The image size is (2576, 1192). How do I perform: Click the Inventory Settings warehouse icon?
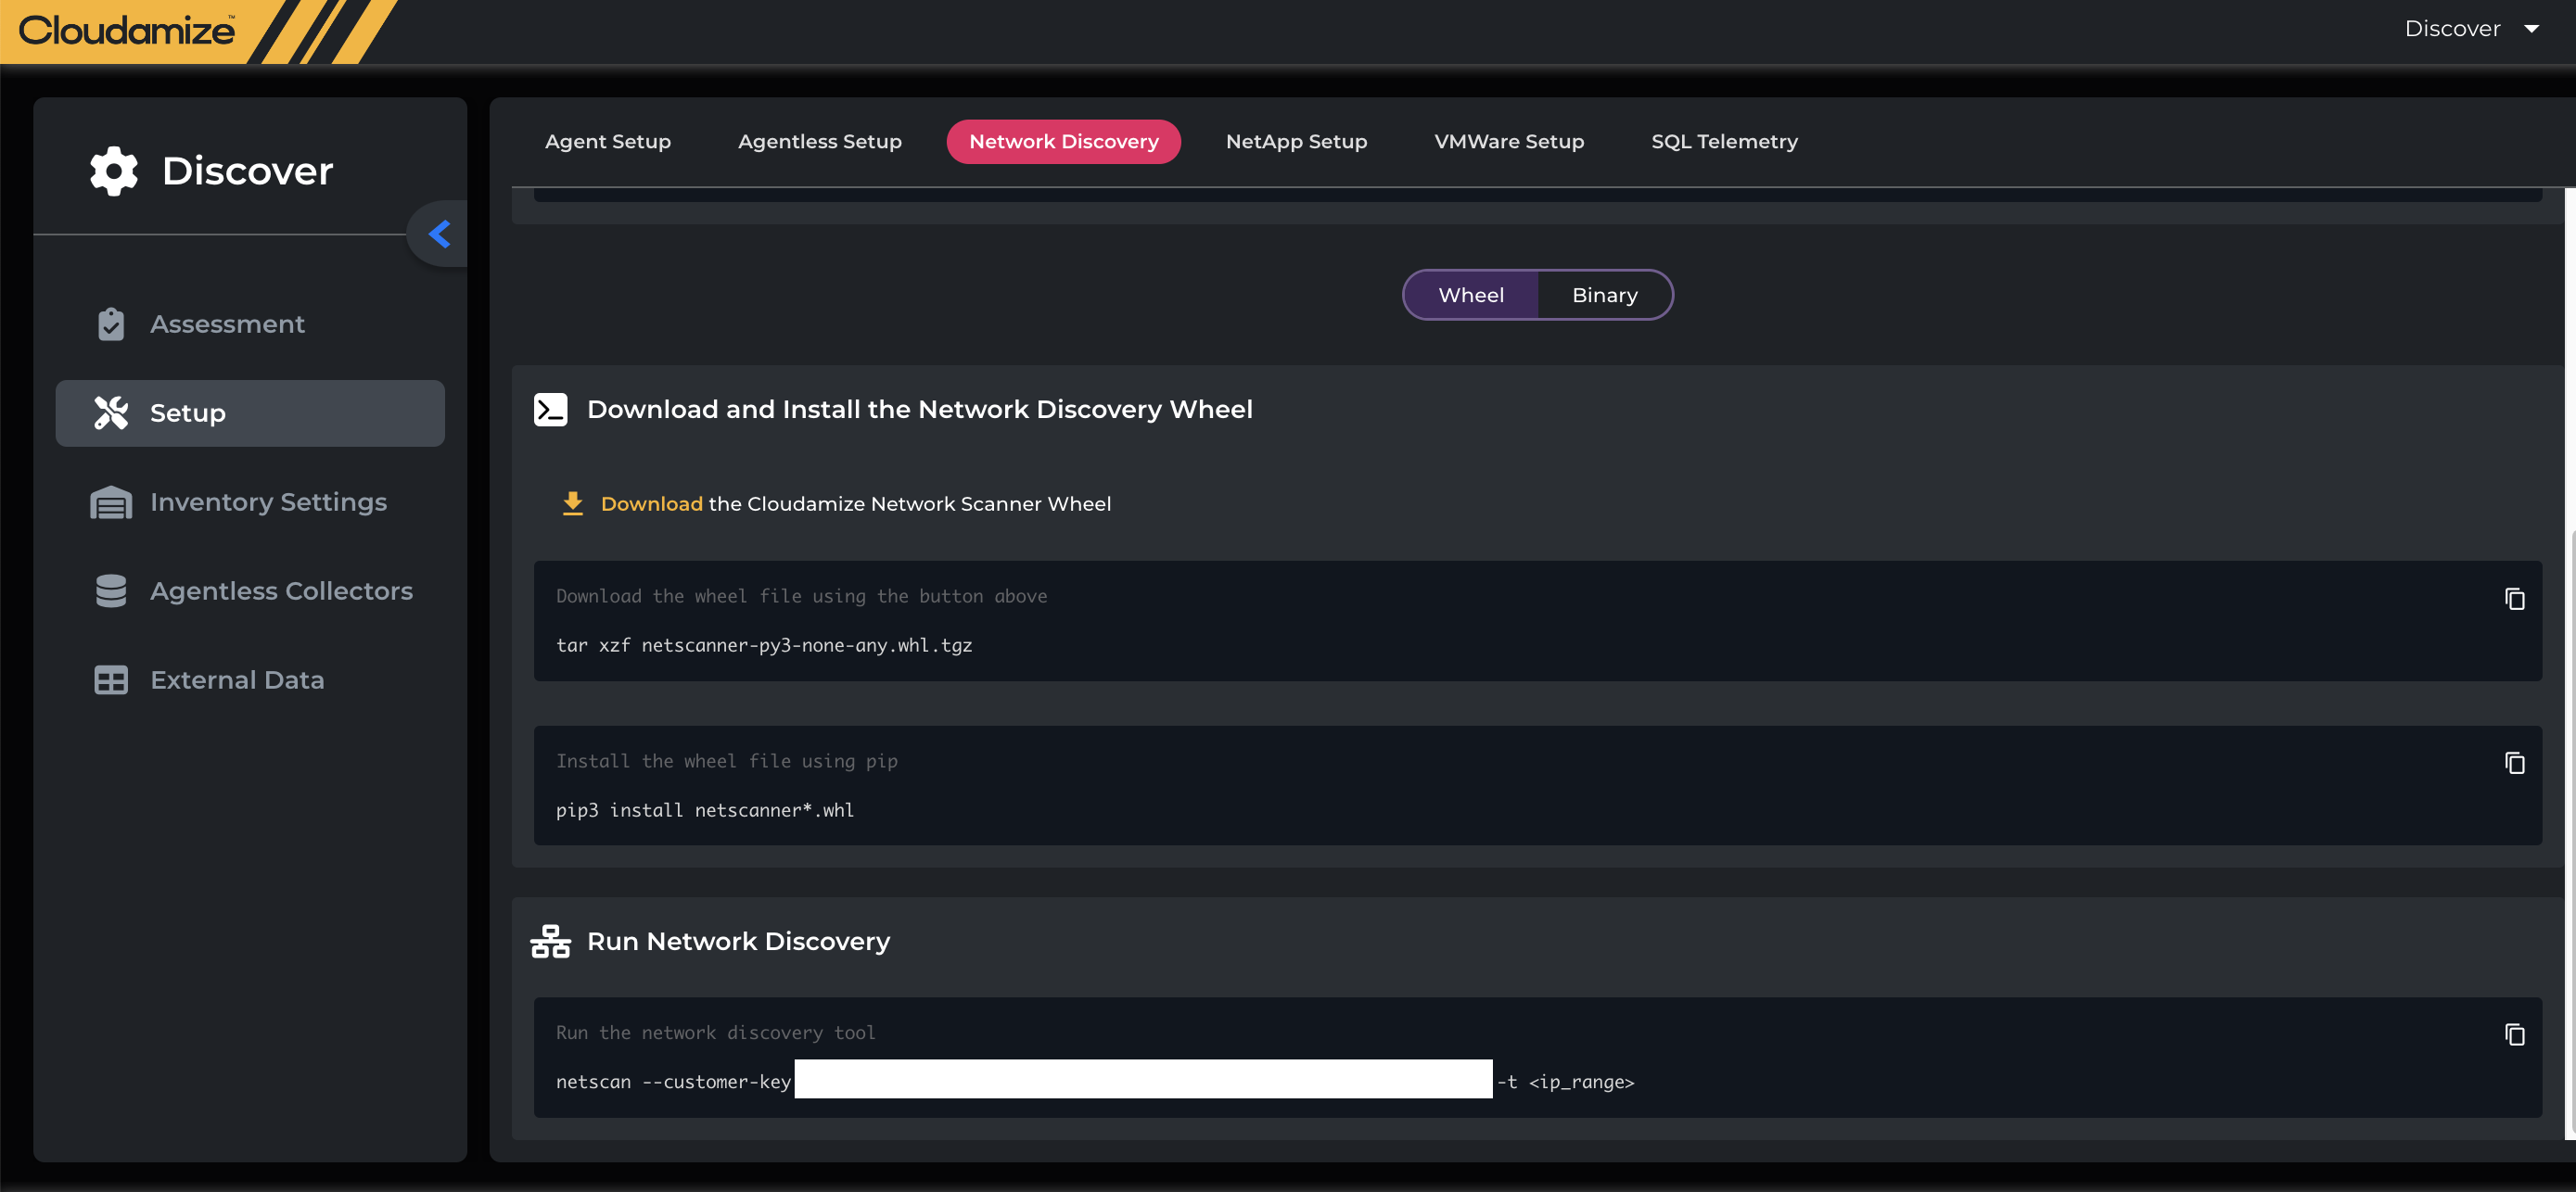pos(111,502)
